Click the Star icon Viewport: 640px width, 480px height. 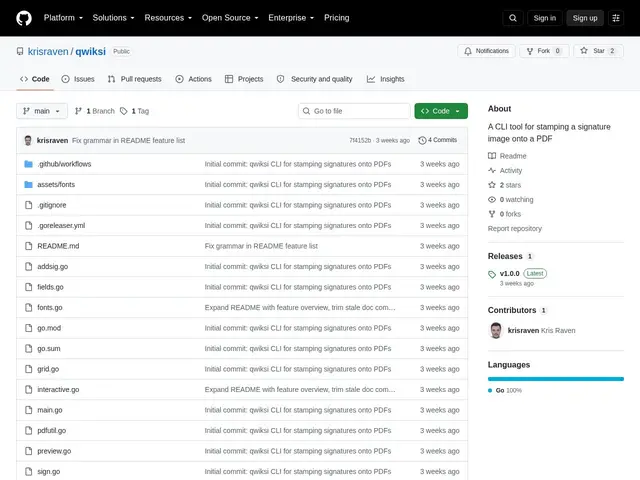tap(584, 51)
